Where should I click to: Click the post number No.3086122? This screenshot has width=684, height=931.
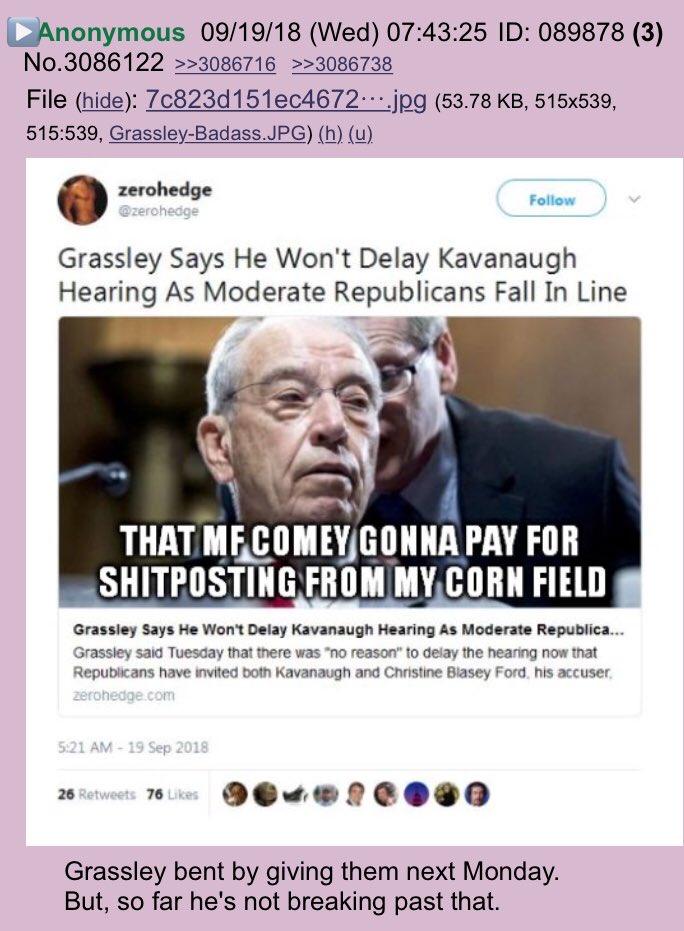coord(94,62)
